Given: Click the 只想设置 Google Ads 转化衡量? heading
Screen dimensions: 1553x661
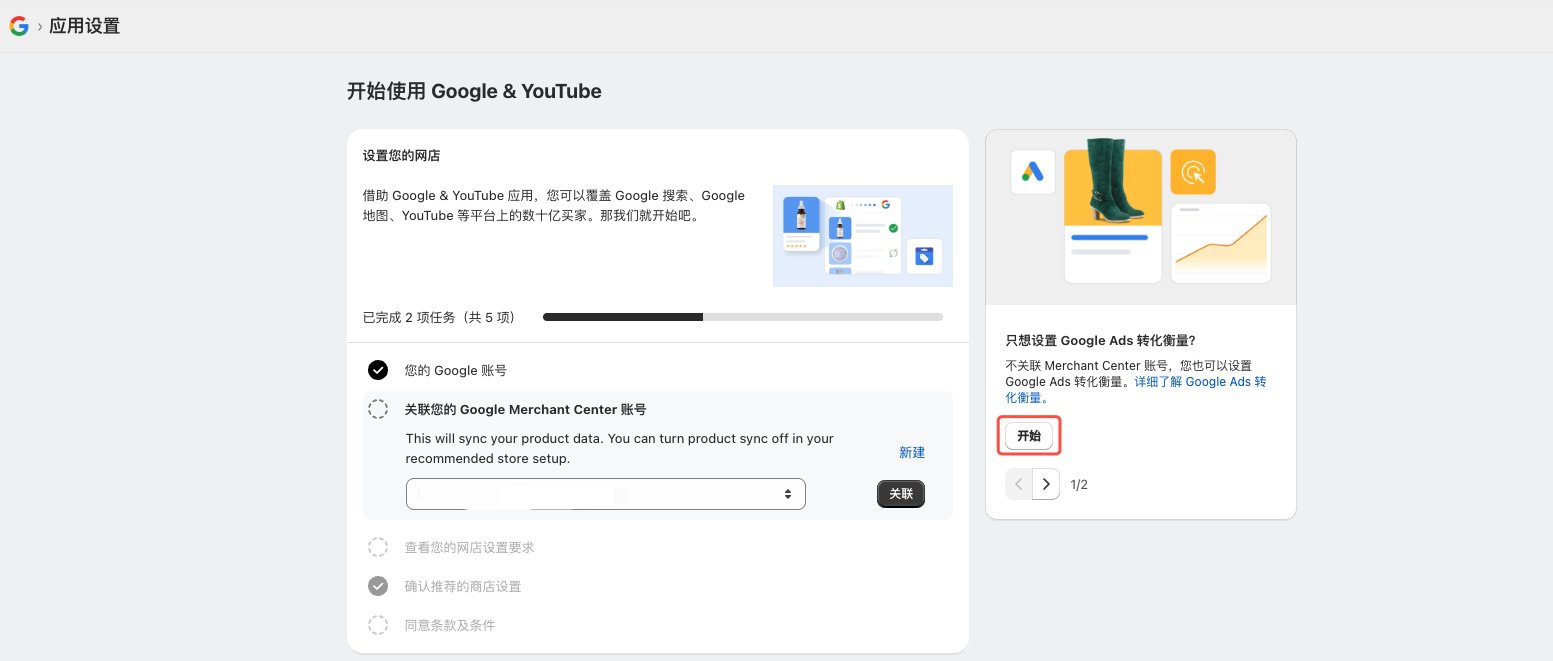Looking at the screenshot, I should [x=1101, y=341].
